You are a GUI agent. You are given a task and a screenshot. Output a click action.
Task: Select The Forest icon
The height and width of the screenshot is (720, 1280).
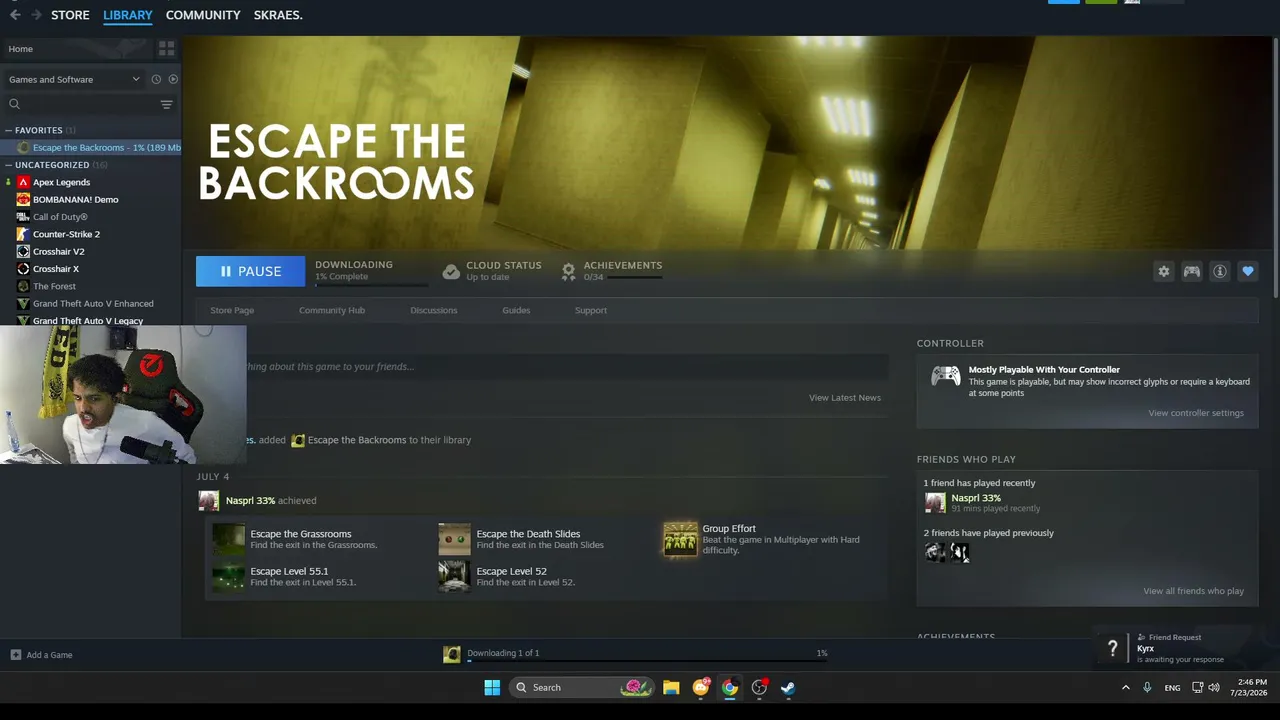coord(23,286)
